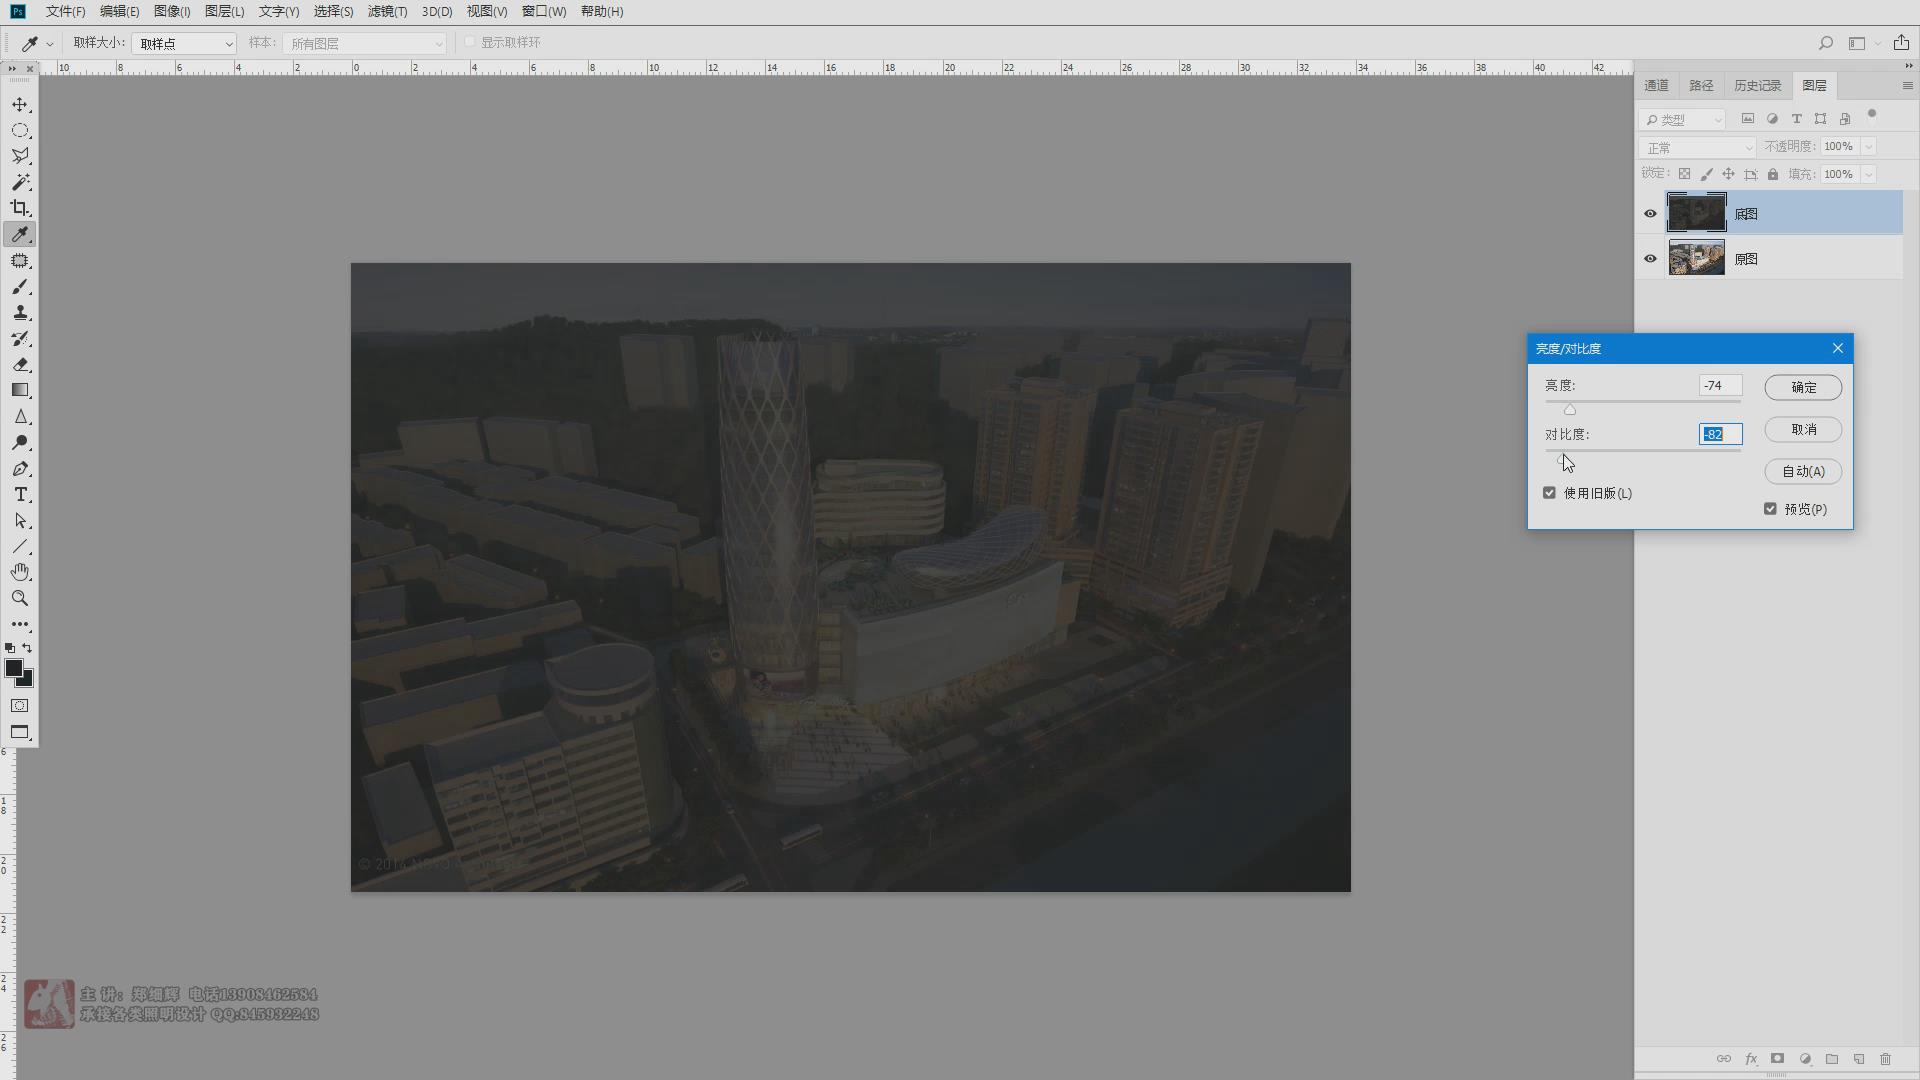Select the Dodge tool
The height and width of the screenshot is (1080, 1920).
20,443
